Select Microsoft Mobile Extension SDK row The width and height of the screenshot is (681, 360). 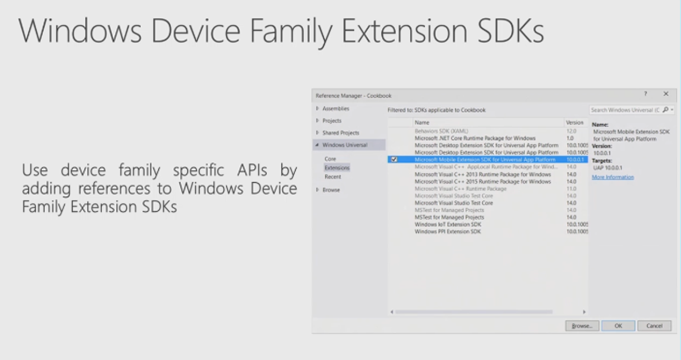[488, 159]
